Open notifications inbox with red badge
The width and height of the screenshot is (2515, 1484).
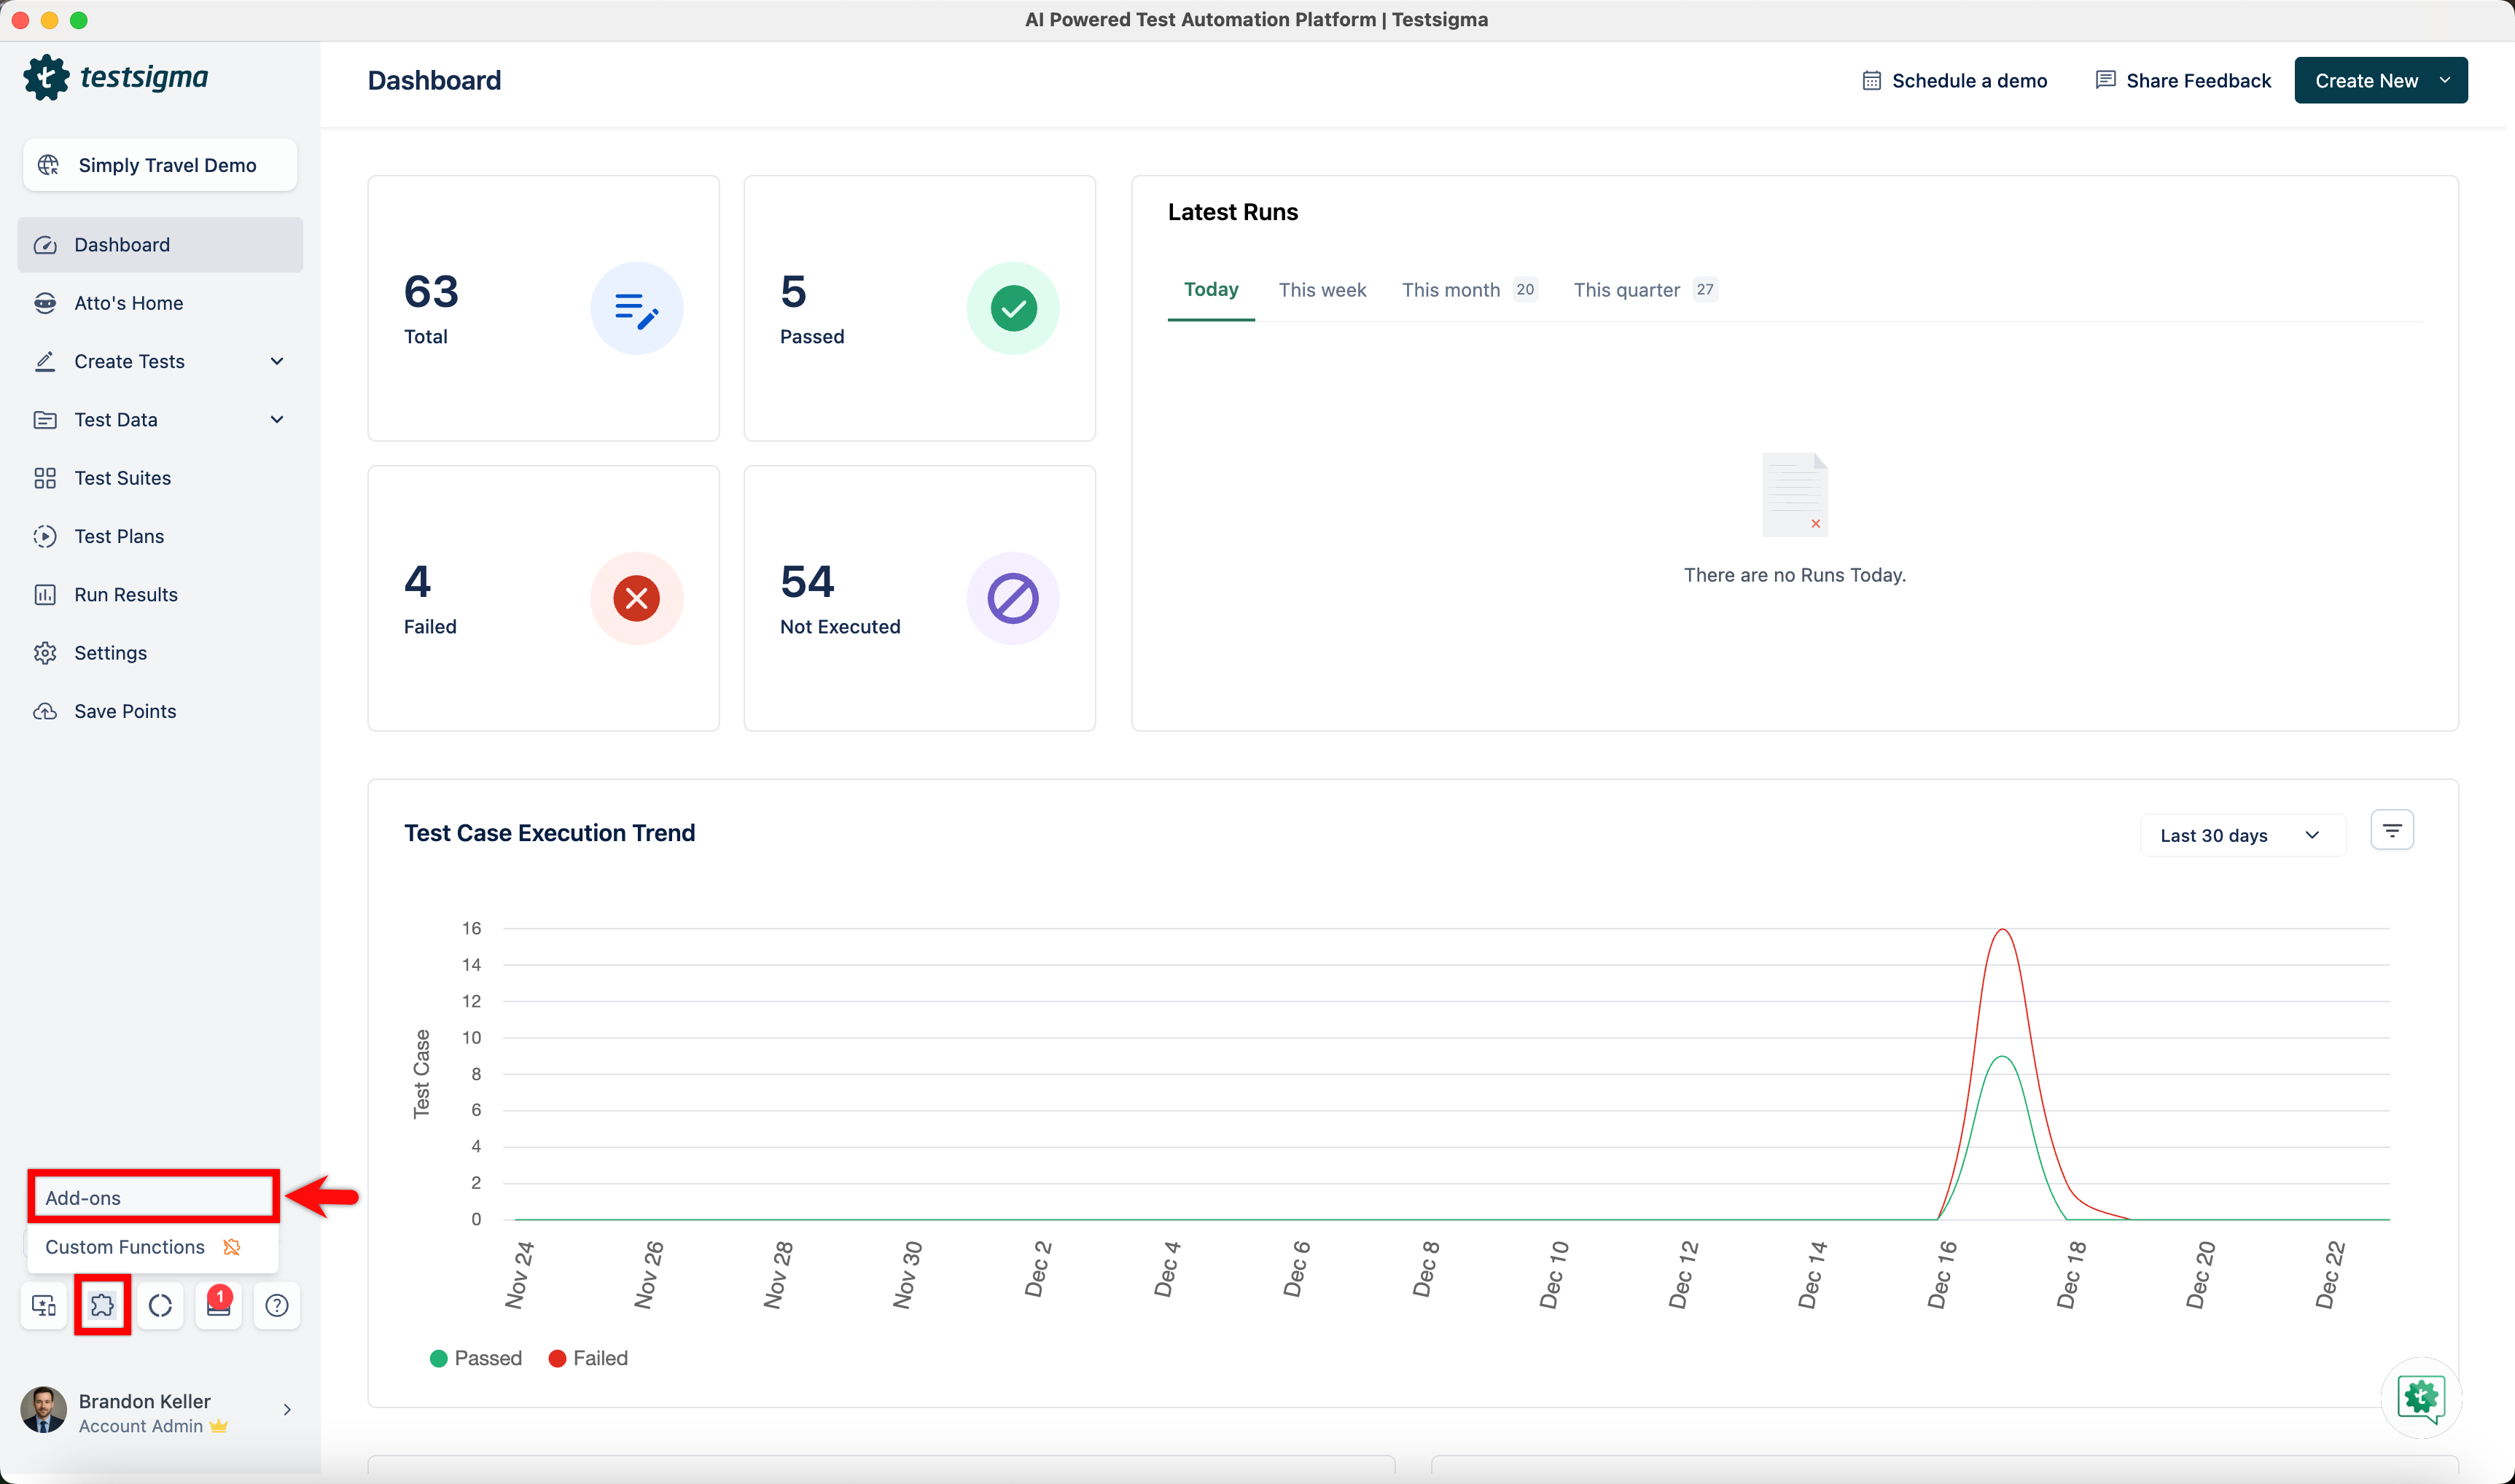pyautogui.click(x=218, y=1305)
